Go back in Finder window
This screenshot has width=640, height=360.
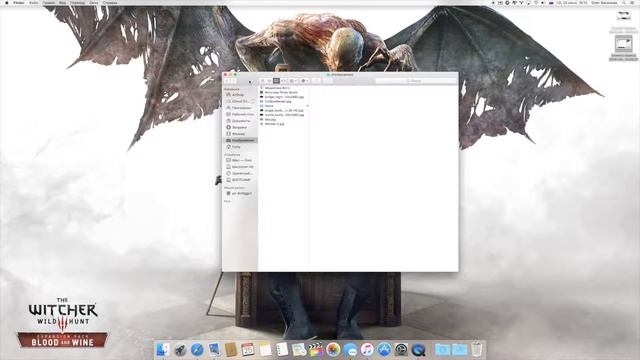coord(227,81)
